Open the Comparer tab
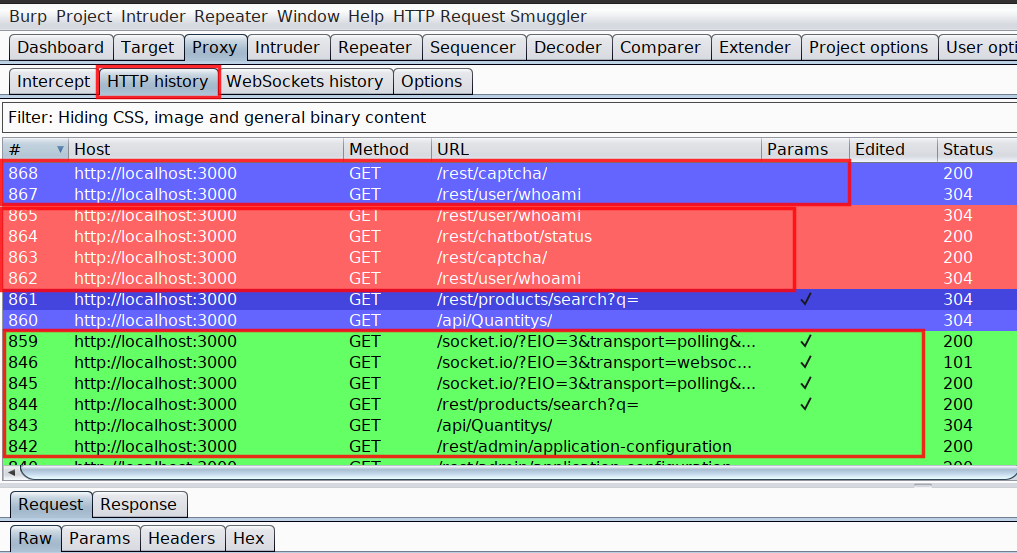 [660, 47]
